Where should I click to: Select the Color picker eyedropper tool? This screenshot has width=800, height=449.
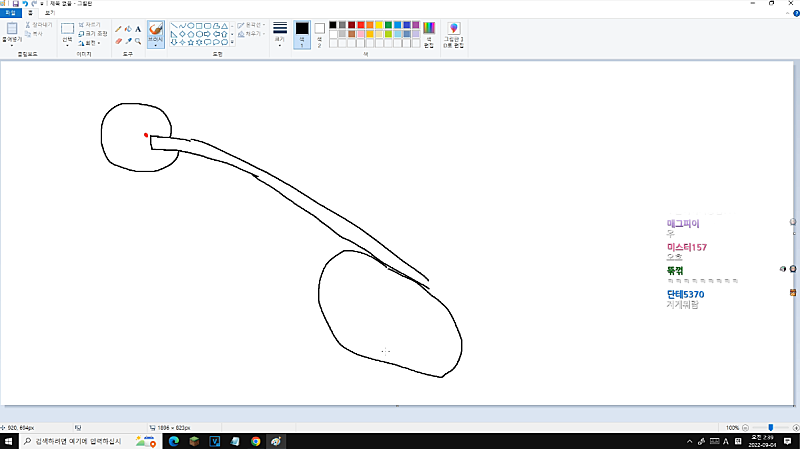click(128, 41)
